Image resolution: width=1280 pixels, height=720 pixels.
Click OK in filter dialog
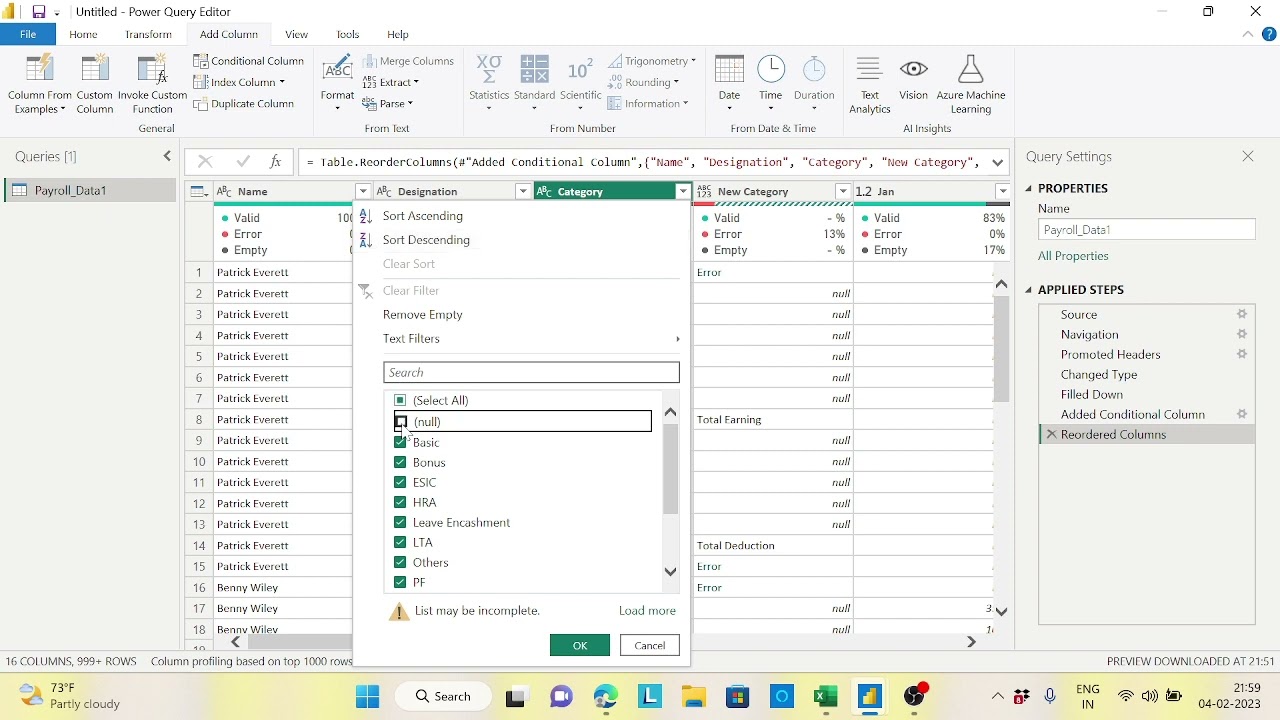pos(580,646)
